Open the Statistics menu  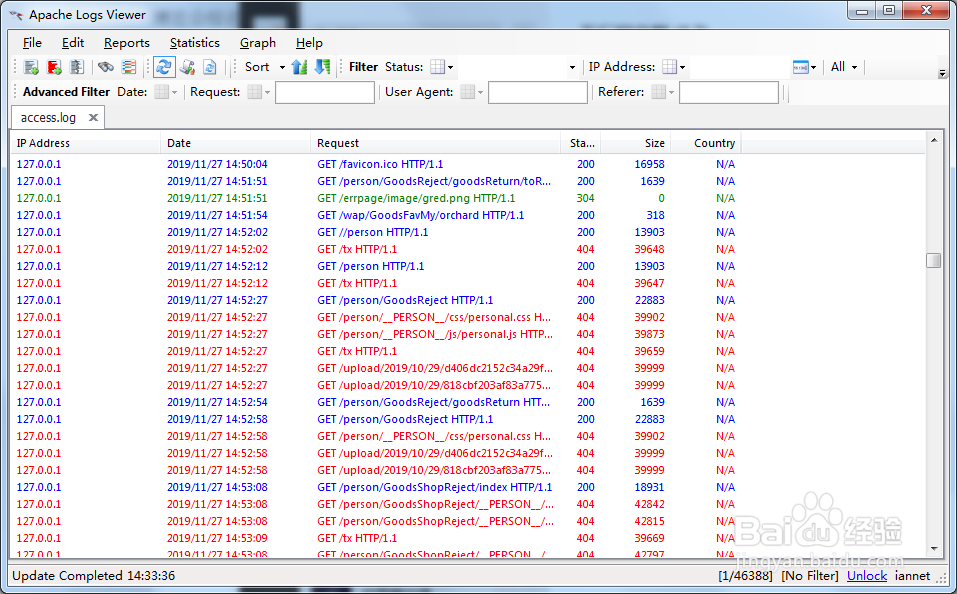tap(194, 42)
